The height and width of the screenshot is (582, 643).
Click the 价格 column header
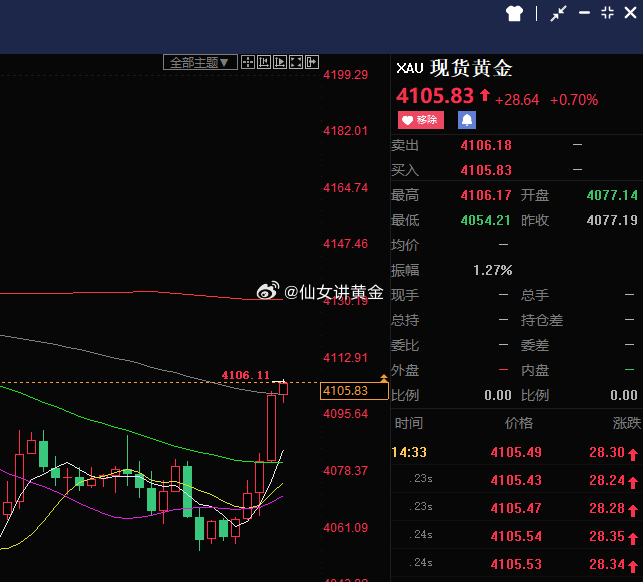coord(519,423)
